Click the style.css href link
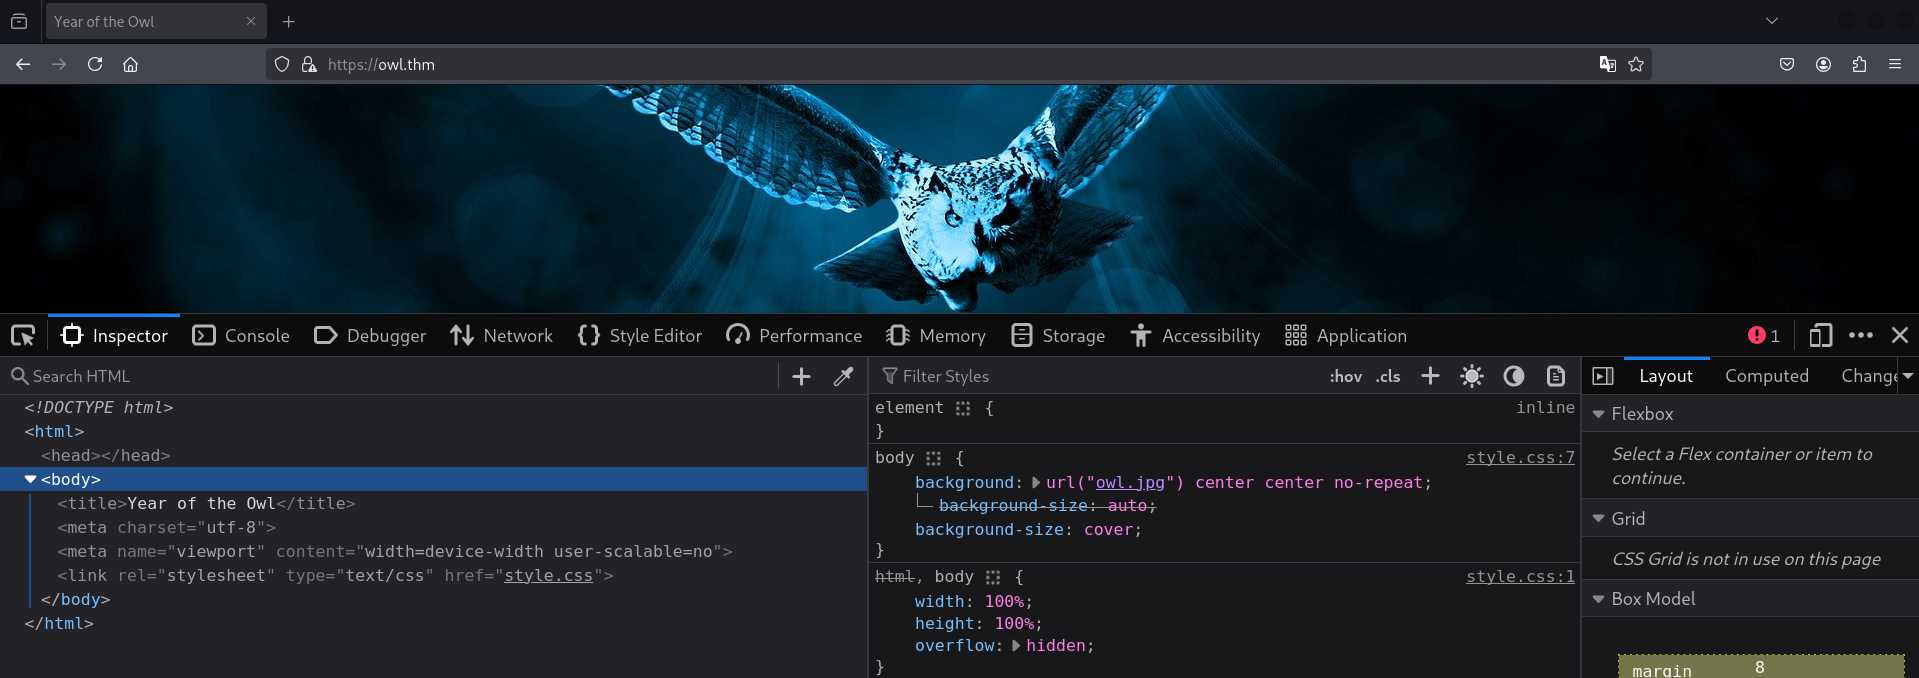Screen dimensions: 1919x678 pos(548,576)
